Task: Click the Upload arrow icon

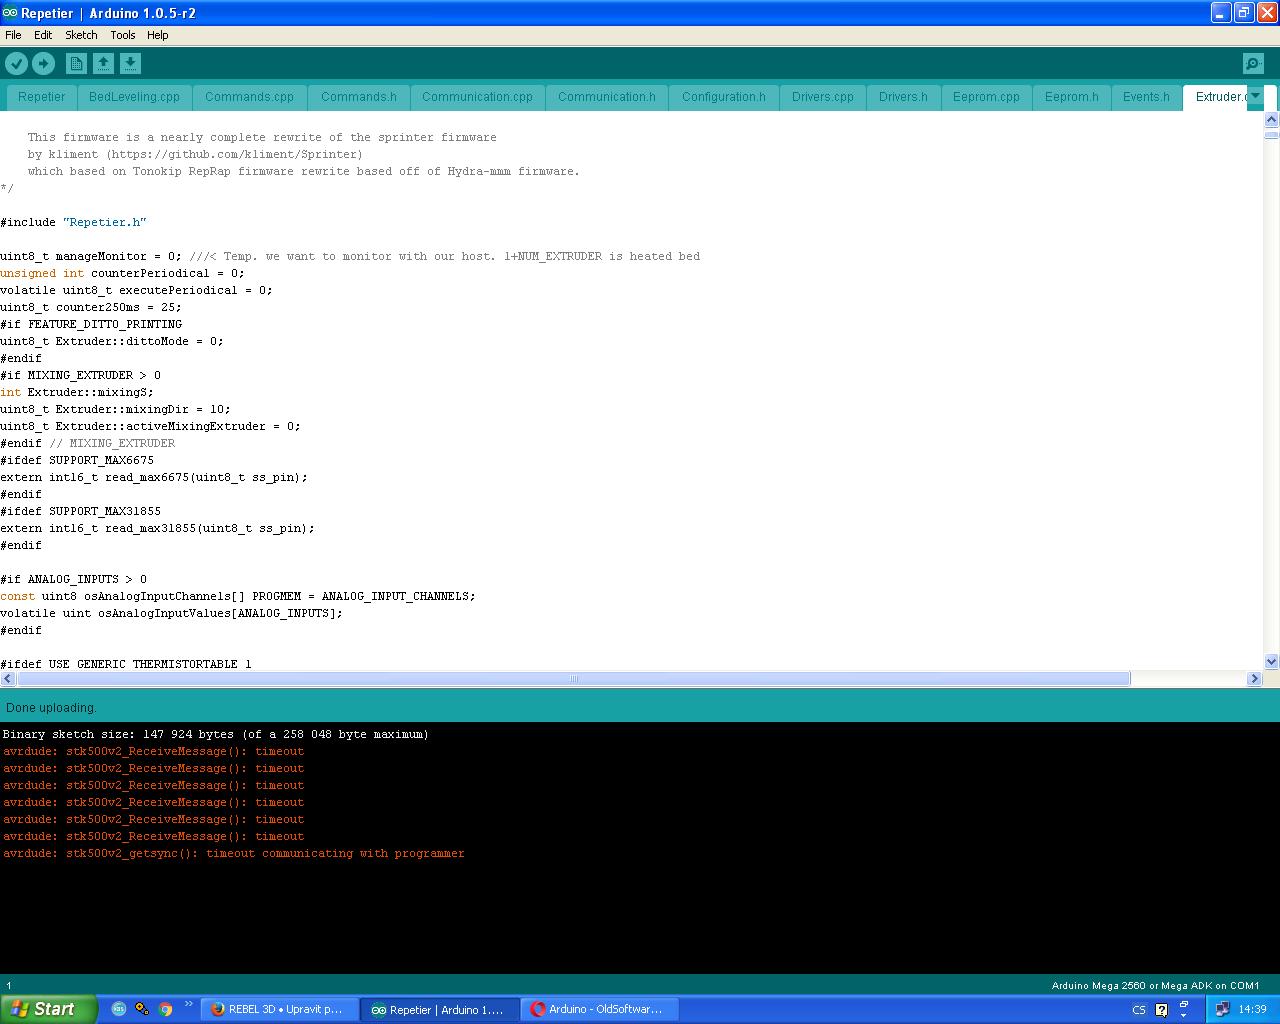Action: [x=43, y=64]
